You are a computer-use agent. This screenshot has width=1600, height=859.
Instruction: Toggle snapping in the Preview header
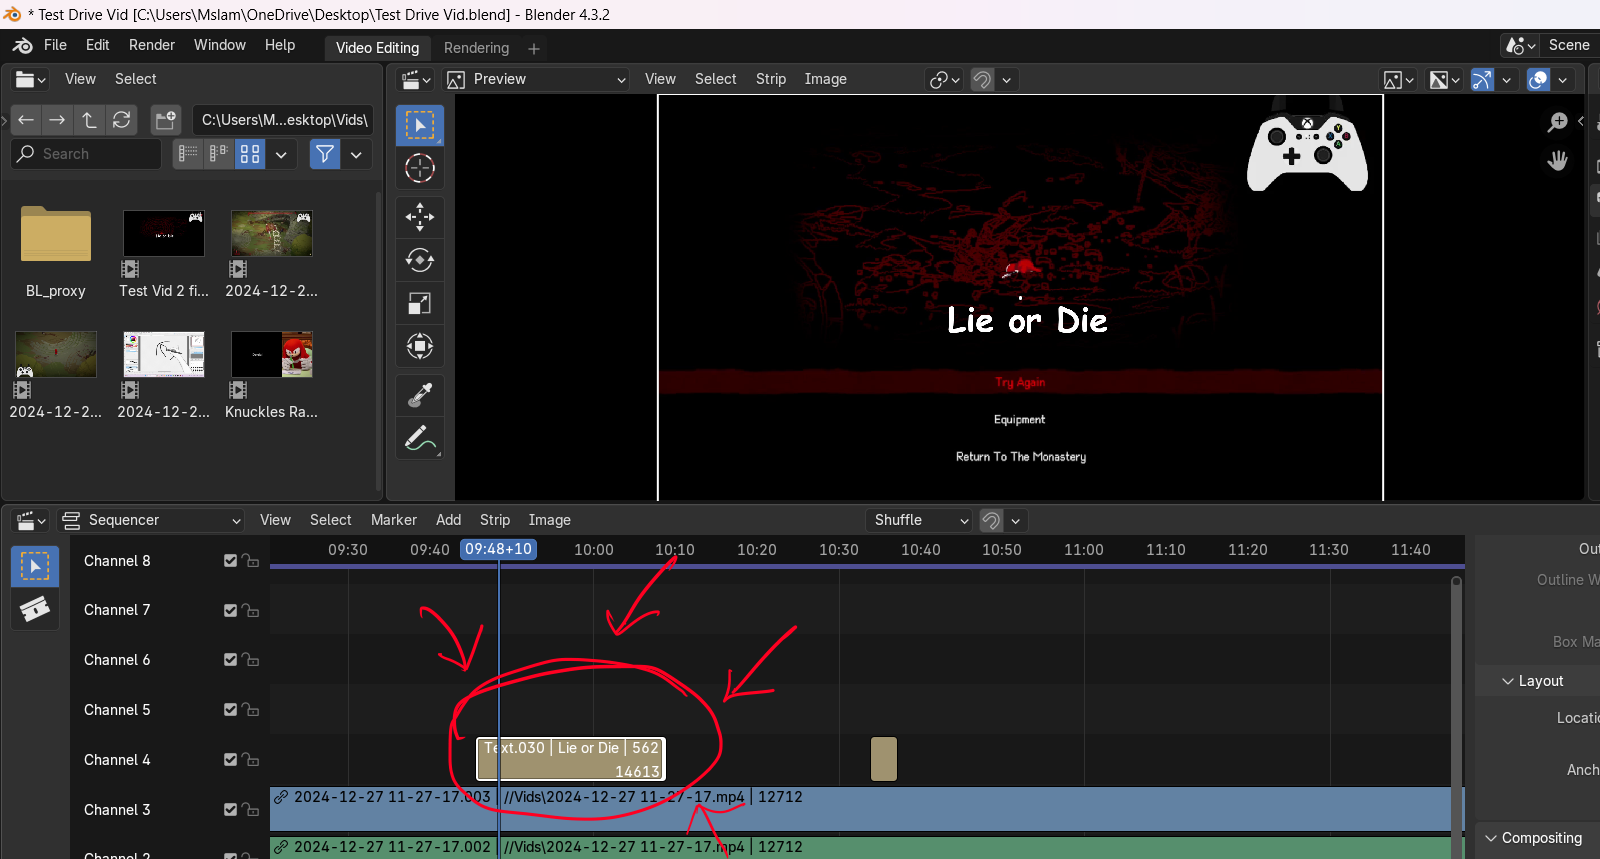click(983, 80)
